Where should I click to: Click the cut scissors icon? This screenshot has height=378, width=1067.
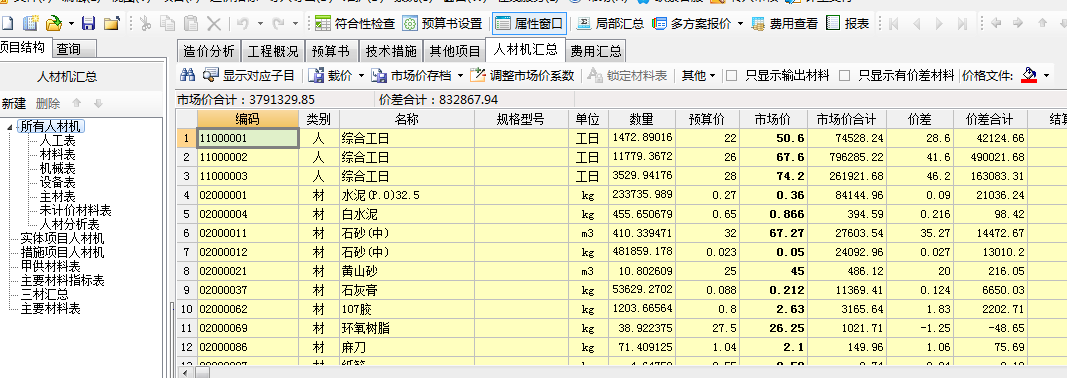click(x=145, y=24)
